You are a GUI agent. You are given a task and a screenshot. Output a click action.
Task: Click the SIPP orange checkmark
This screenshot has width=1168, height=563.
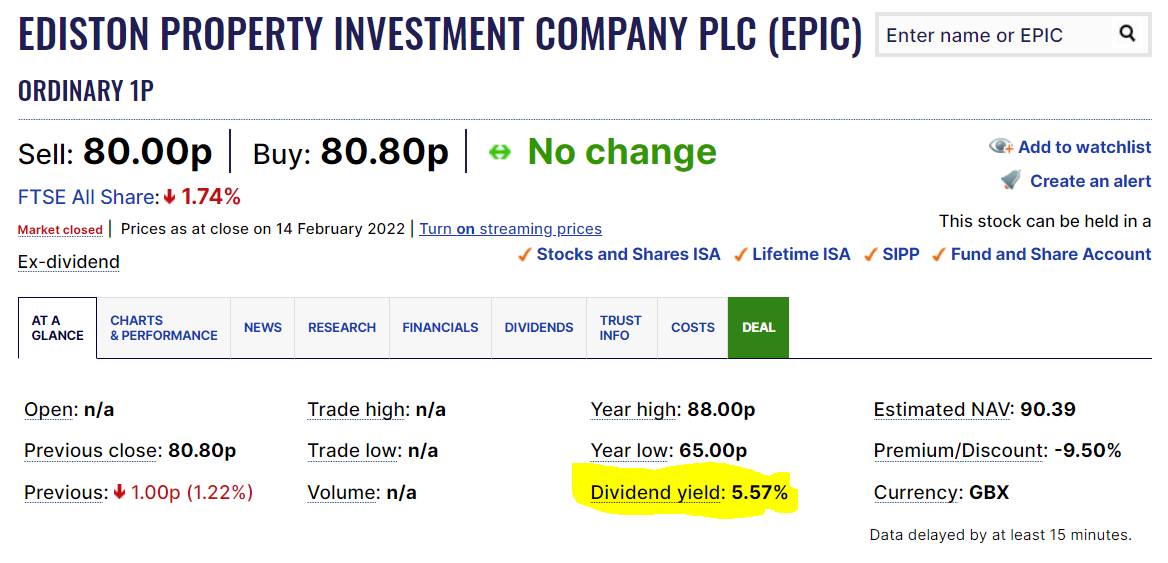[871, 255]
